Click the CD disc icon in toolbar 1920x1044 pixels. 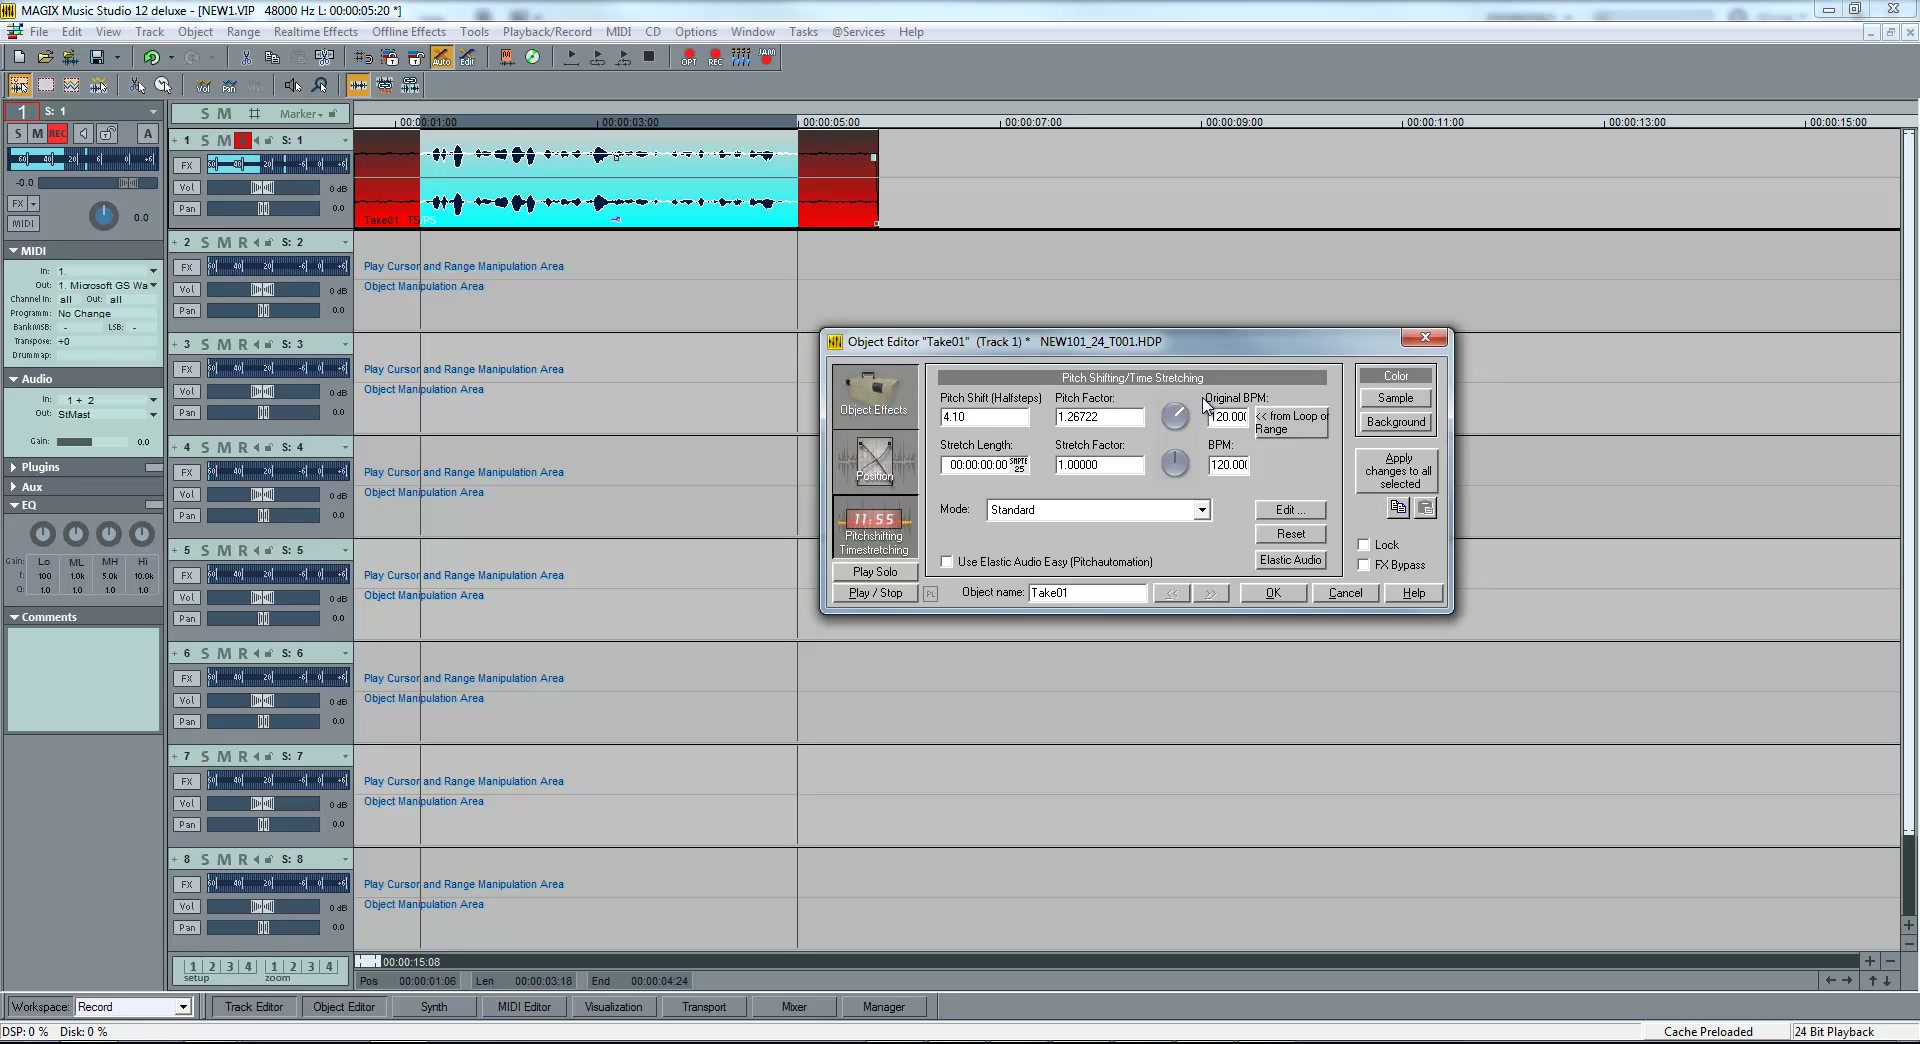coord(532,58)
